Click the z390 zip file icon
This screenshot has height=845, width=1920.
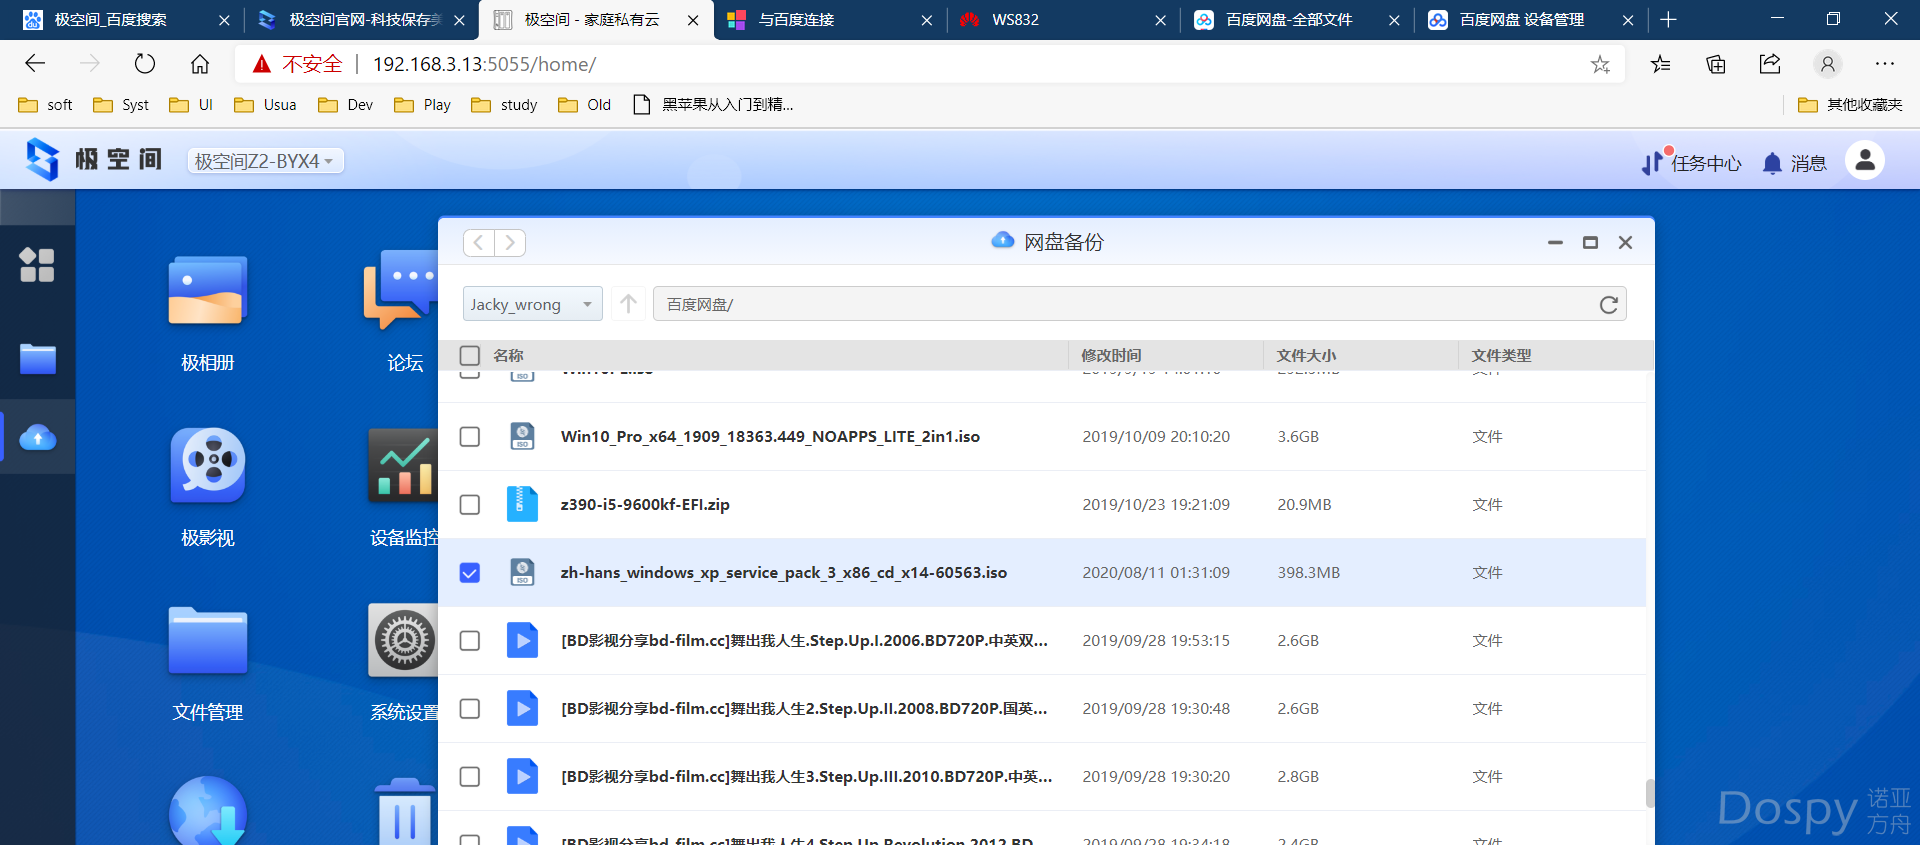tap(522, 504)
